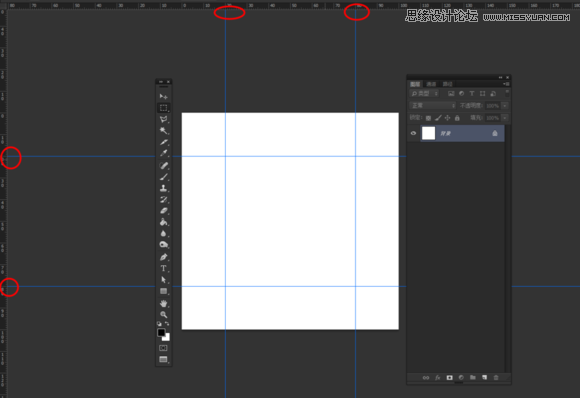Filter layers by smart objects
This screenshot has height=398, width=580.
tap(493, 94)
